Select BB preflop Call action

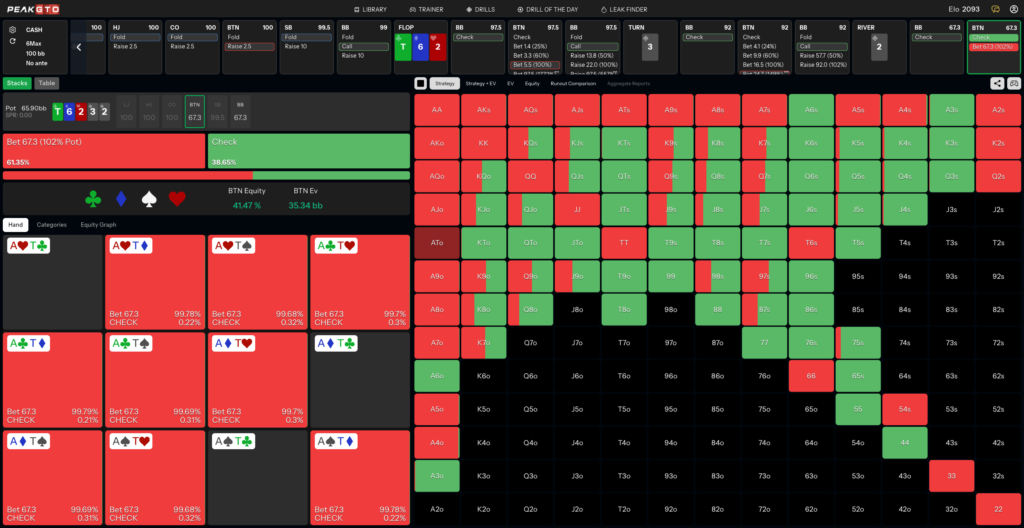point(365,46)
